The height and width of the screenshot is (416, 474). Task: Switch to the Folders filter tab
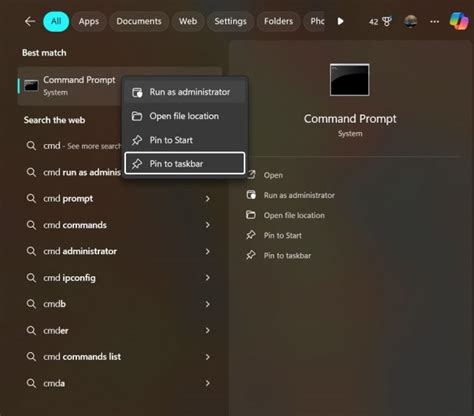[278, 21]
